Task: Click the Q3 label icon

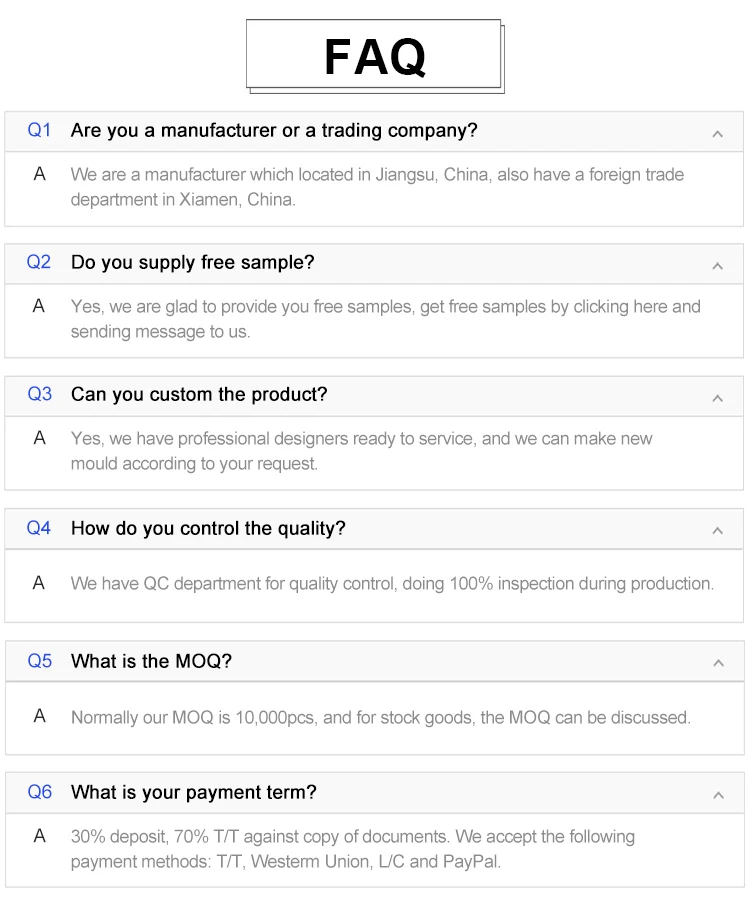Action: pos(39,394)
